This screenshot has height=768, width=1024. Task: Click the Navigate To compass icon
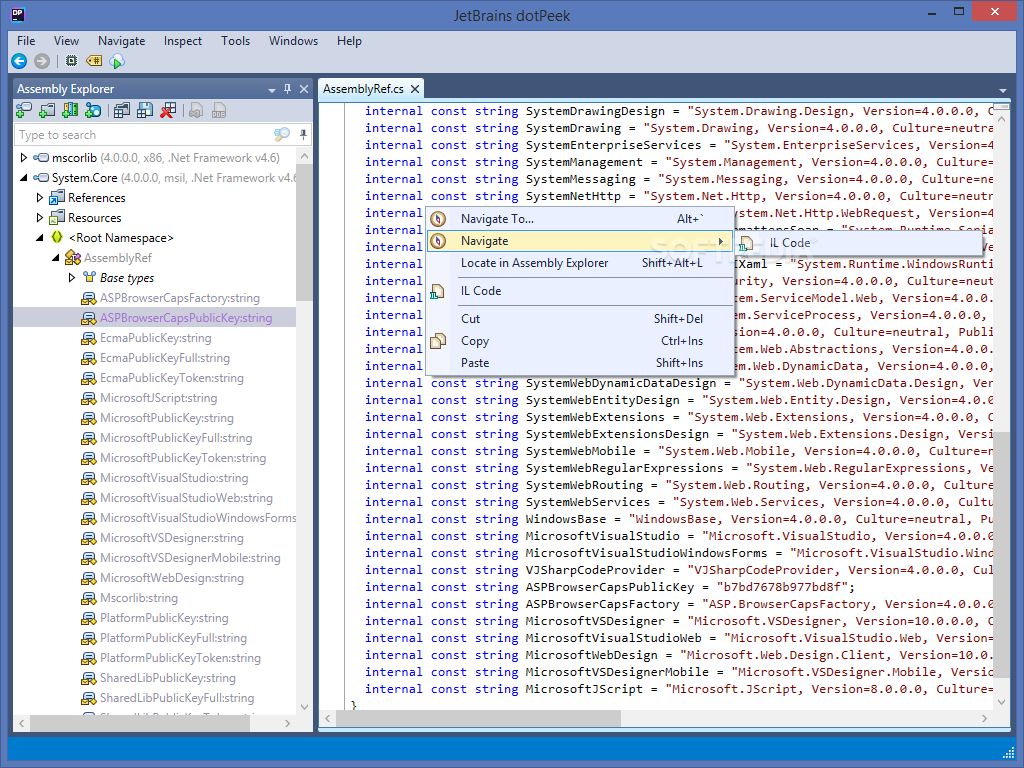pos(438,219)
